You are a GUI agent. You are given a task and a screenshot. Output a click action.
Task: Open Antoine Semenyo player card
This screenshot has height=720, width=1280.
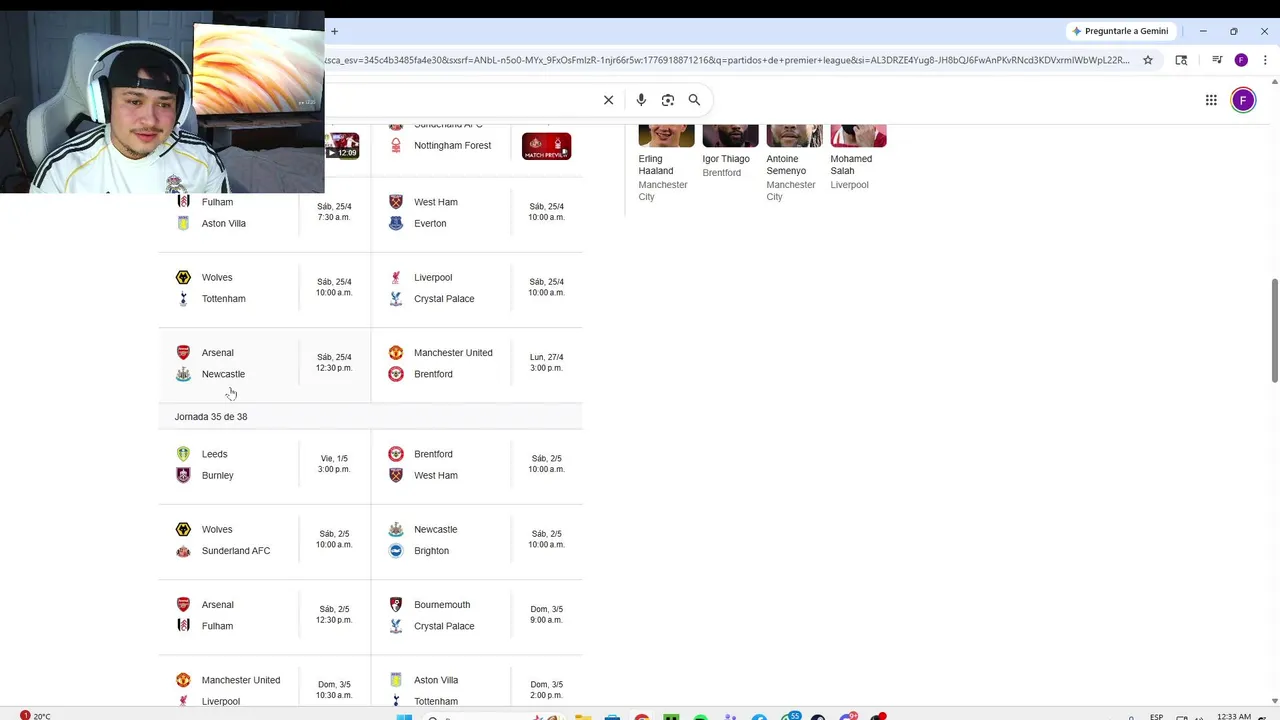[794, 165]
